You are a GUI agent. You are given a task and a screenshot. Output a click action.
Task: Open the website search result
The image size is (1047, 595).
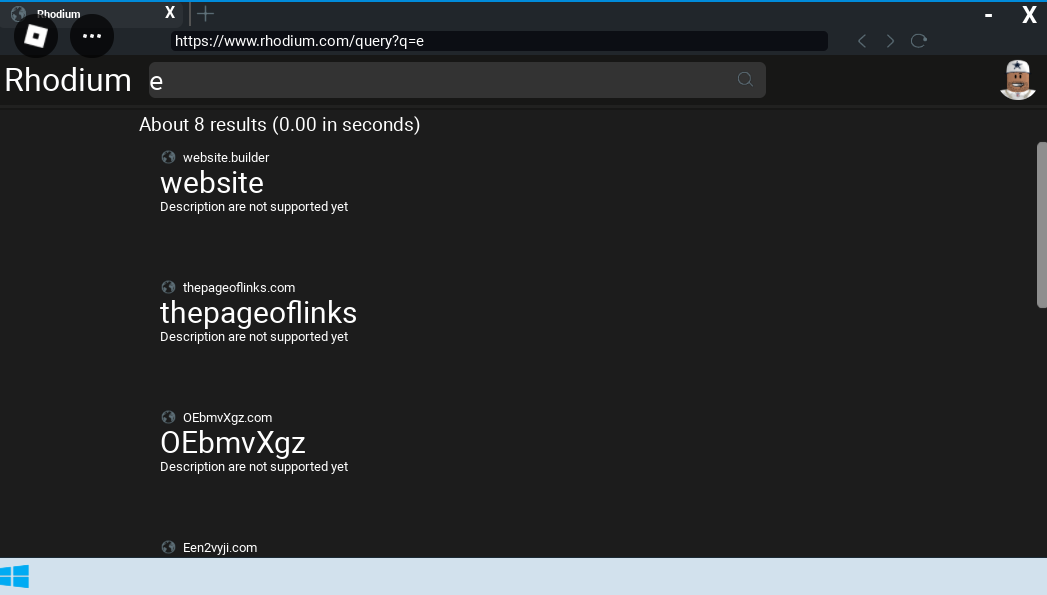pos(212,183)
